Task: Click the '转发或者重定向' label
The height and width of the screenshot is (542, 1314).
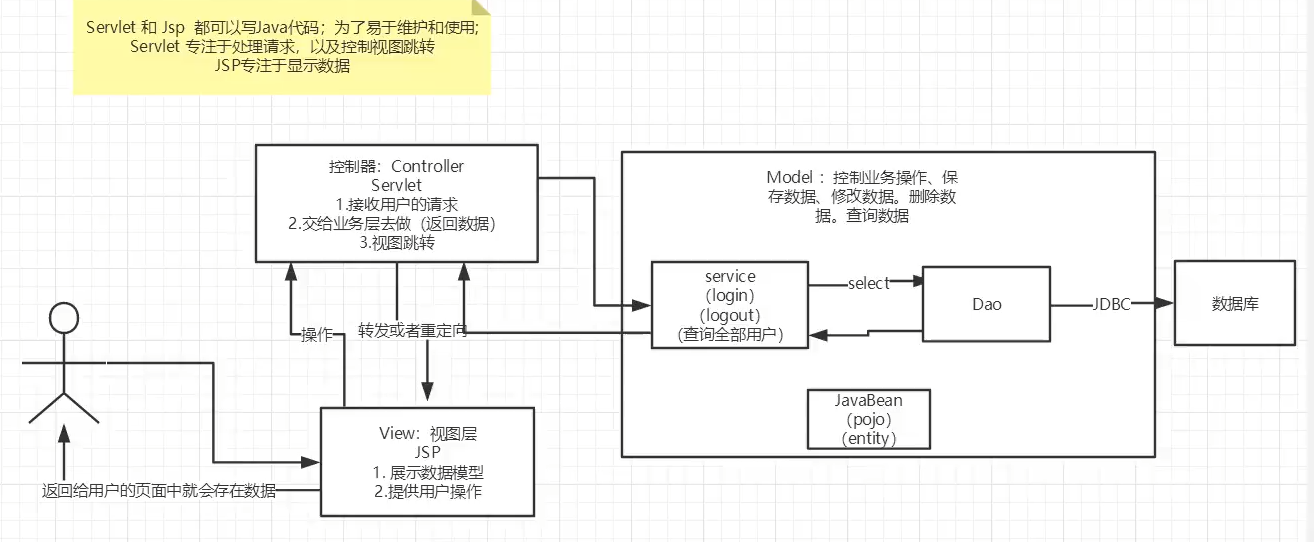Action: (412, 331)
